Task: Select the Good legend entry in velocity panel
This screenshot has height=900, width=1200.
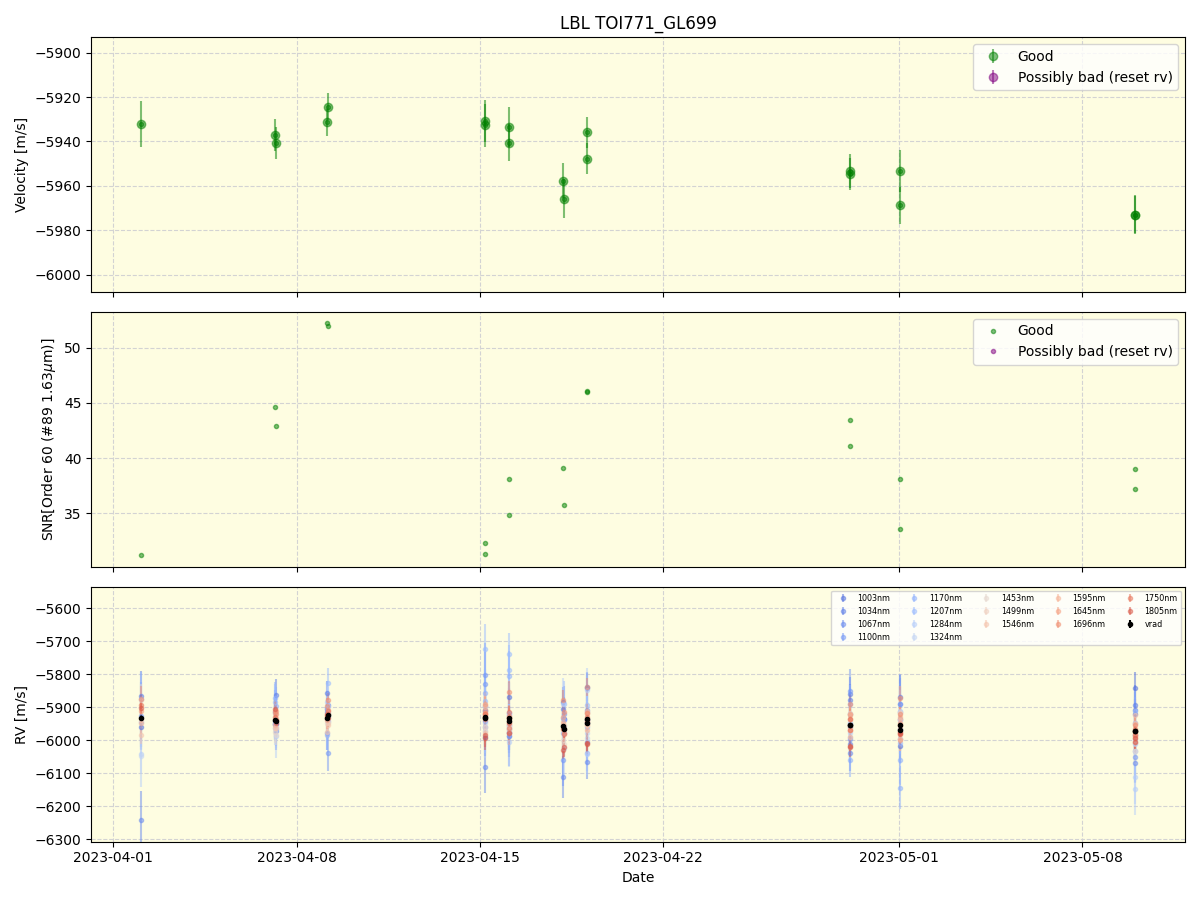Action: [x=1035, y=56]
